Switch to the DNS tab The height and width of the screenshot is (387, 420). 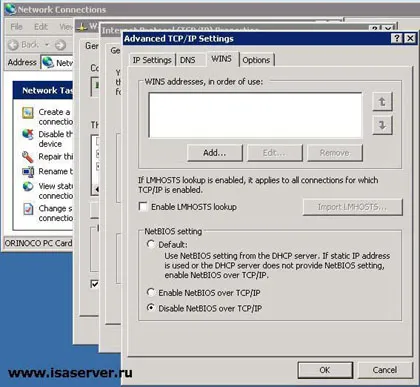point(188,60)
